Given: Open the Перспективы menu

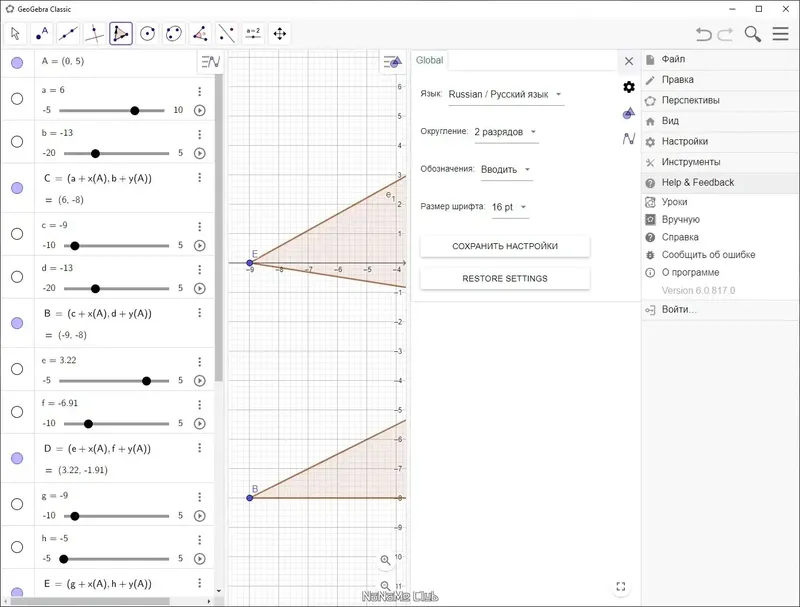Looking at the screenshot, I should pyautogui.click(x=719, y=100).
